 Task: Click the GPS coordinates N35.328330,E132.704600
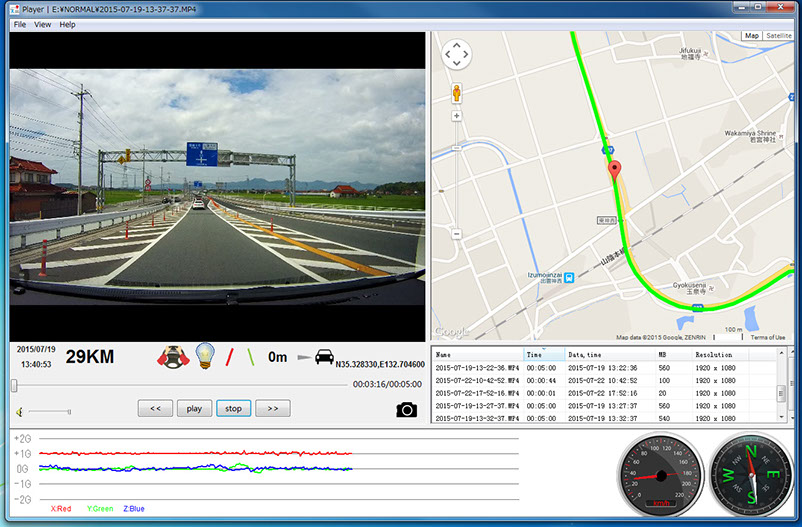coord(380,364)
